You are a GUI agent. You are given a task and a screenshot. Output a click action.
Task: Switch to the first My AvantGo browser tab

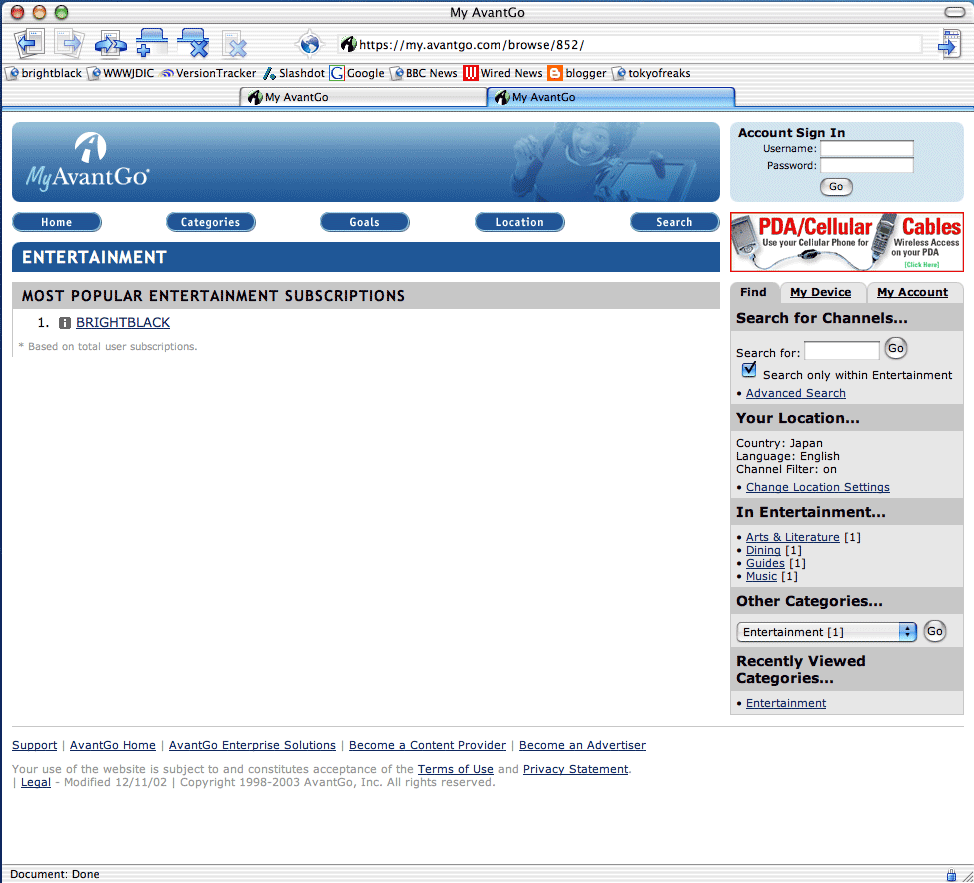(x=363, y=97)
